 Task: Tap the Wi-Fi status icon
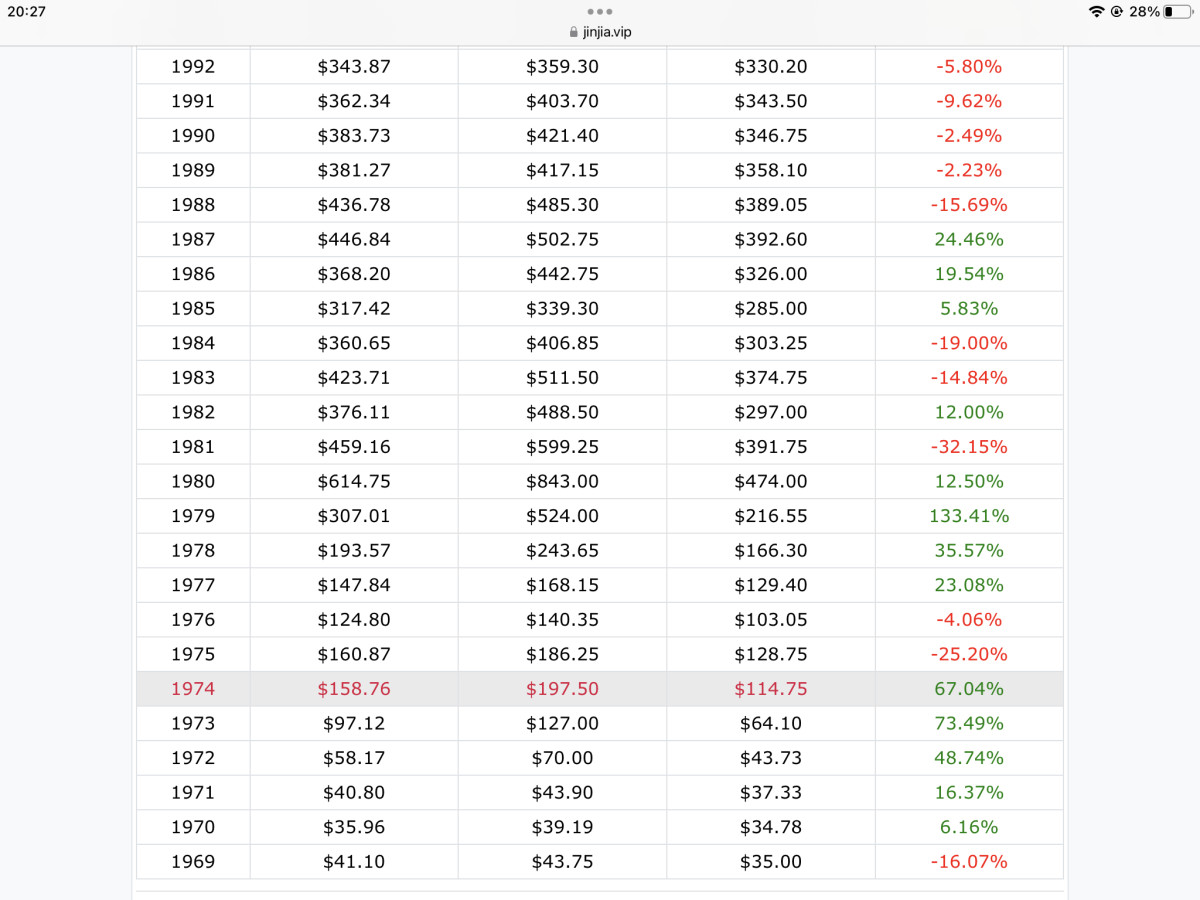tap(1096, 12)
